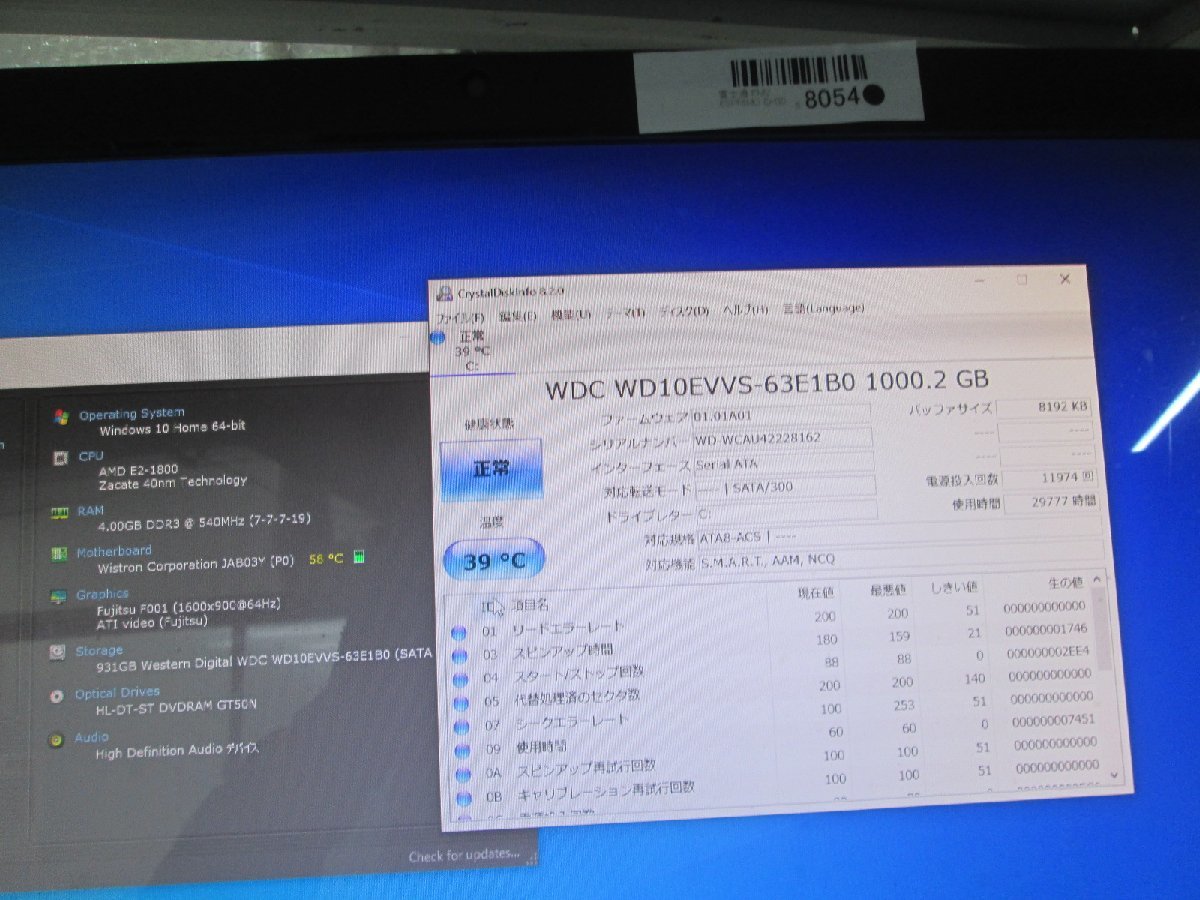
Task: Open the Graphics section link in Speccy
Action: coord(102,595)
